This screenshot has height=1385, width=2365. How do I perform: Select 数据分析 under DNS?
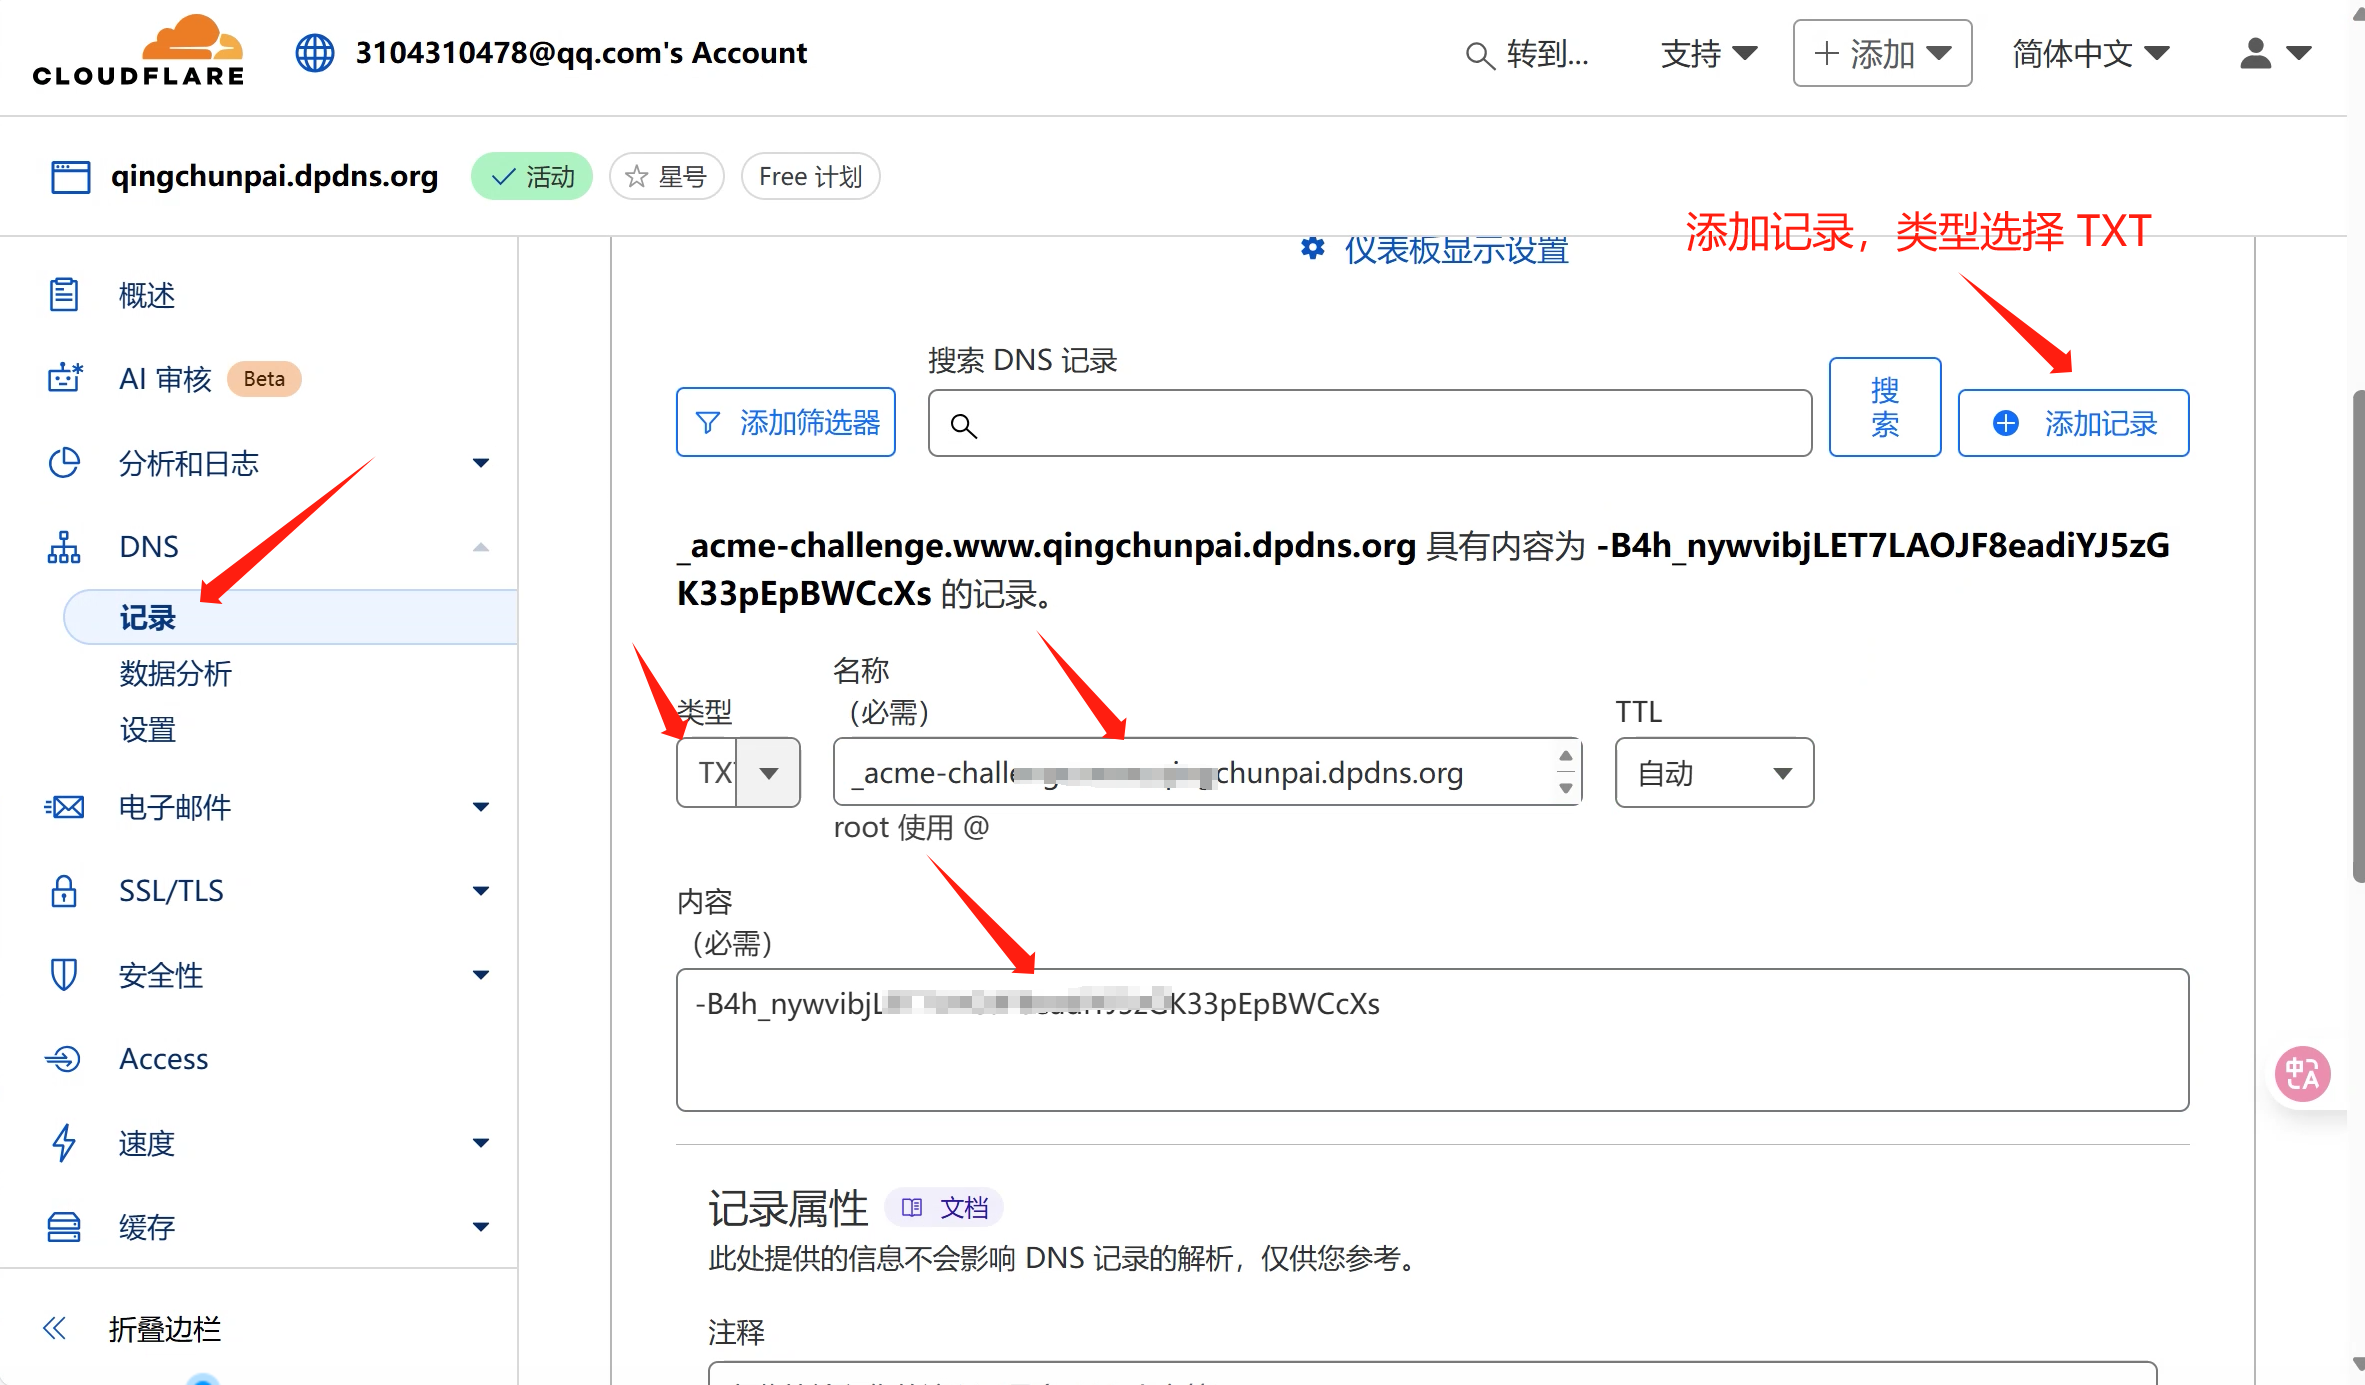pyautogui.click(x=175, y=673)
